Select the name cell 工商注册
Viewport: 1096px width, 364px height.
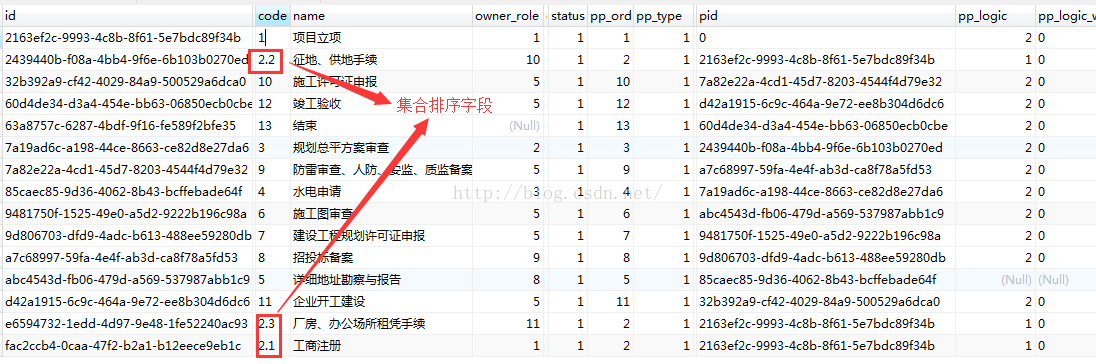[381, 346]
